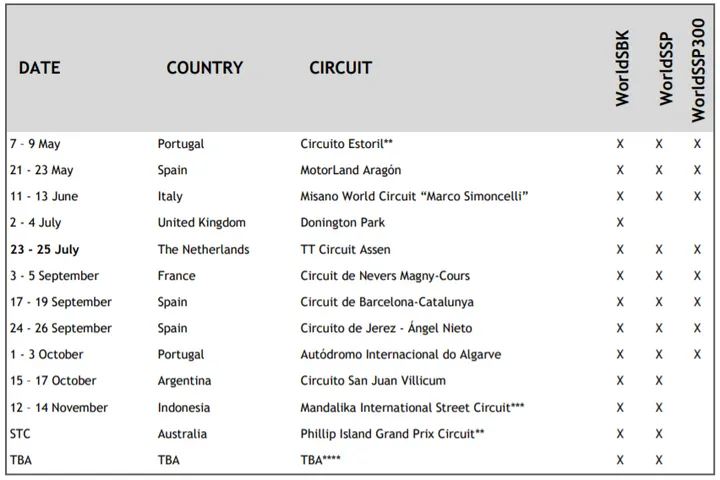Click the DATE column header
The width and height of the screenshot is (720, 480).
coord(39,68)
